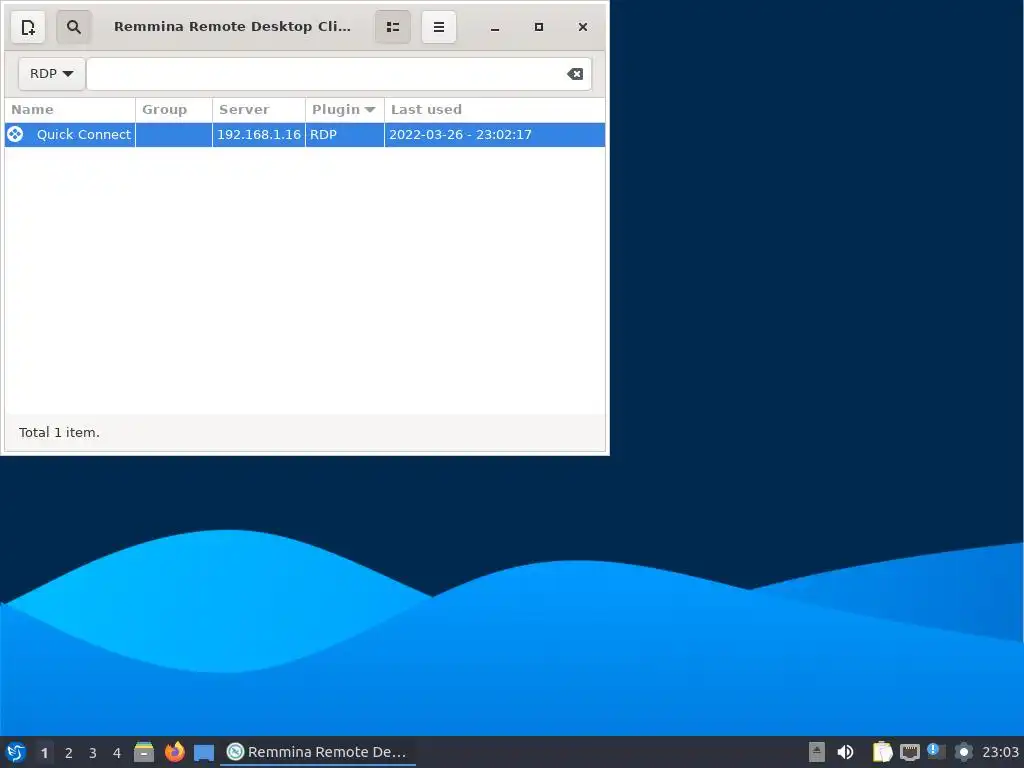Open the Remmina system tray icon
This screenshot has height=768, width=1024.
(x=964, y=752)
